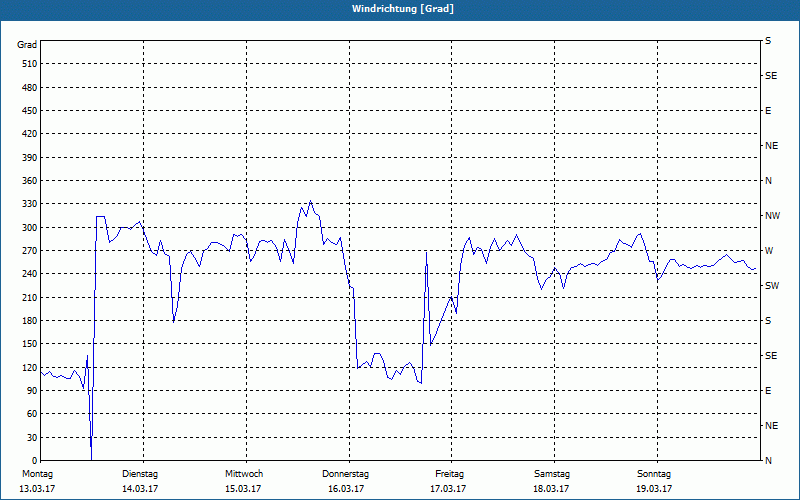800x500 pixels.
Task: Click the 300 y-axis value
Action: coord(30,227)
